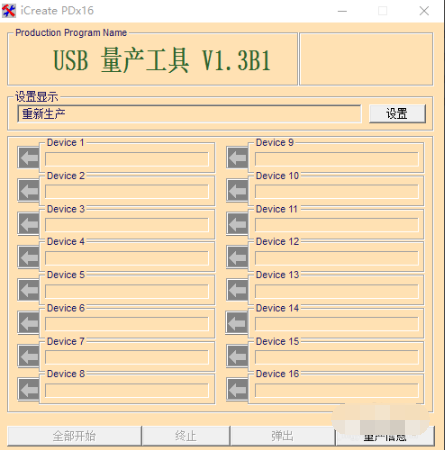Click the 终止 stop button
Image resolution: width=445 pixels, height=450 pixels.
coord(186,436)
